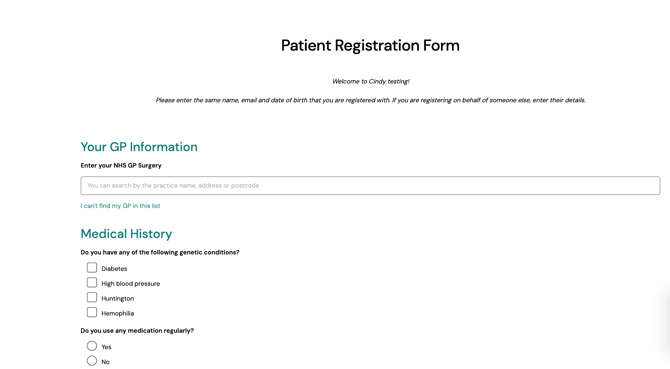The height and width of the screenshot is (369, 670).
Task: Click the "Enter your NHS GP Surgery" field label
Action: pos(121,165)
